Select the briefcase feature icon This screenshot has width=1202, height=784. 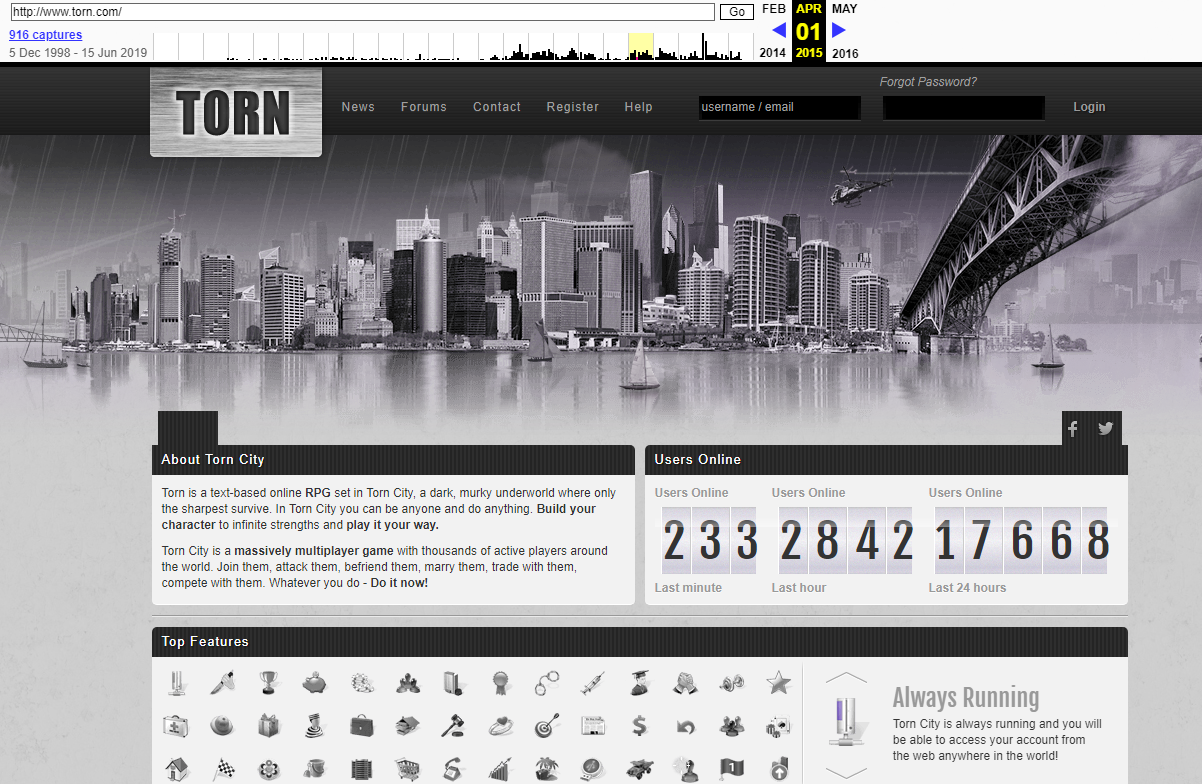point(361,725)
